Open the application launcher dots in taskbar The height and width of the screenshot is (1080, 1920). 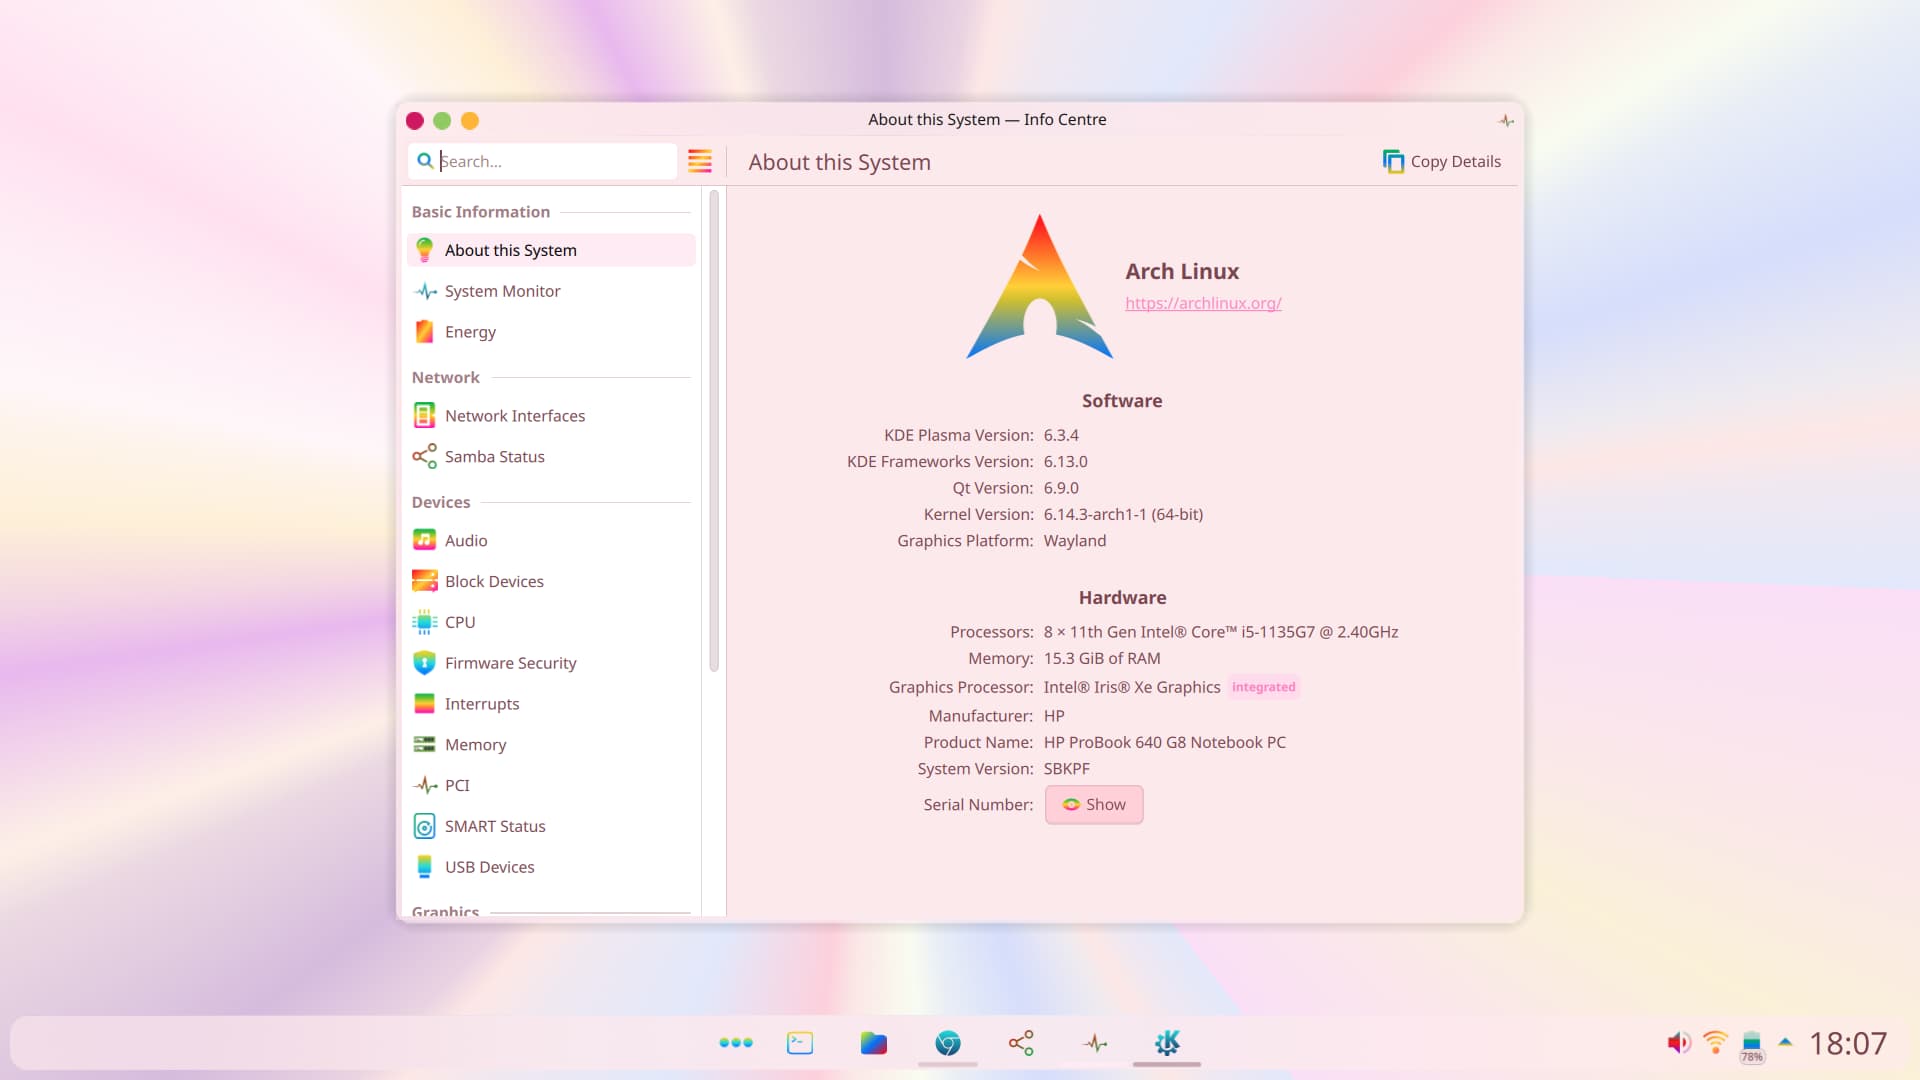tap(736, 1043)
